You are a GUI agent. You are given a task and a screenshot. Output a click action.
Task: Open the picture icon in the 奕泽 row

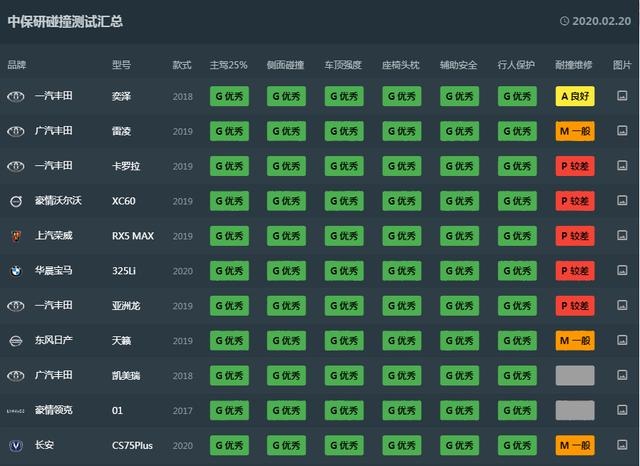point(622,96)
